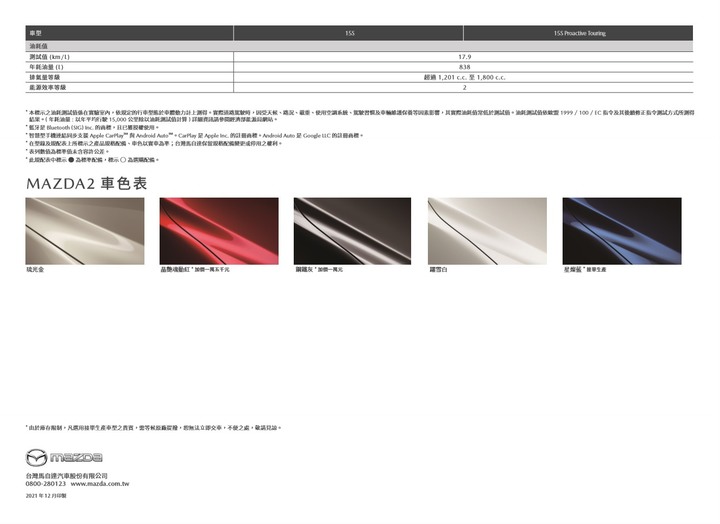Click the footnote line above the Mazda logo
Image resolution: width=720 pixels, height=524 pixels.
coord(153,428)
